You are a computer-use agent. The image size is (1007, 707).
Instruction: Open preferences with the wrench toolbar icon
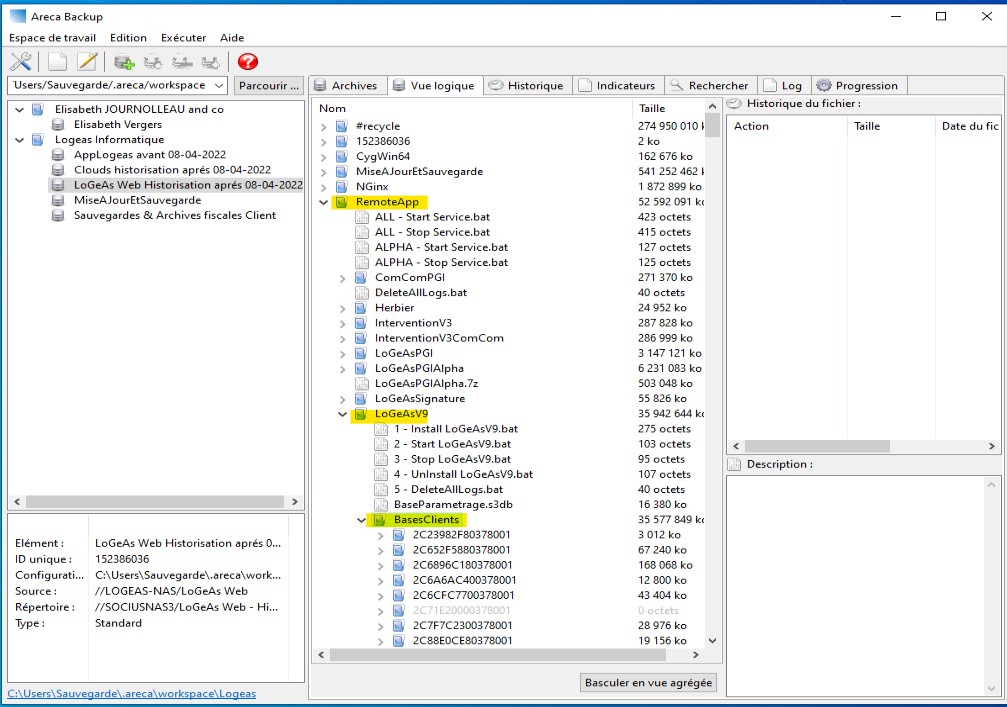(20, 62)
